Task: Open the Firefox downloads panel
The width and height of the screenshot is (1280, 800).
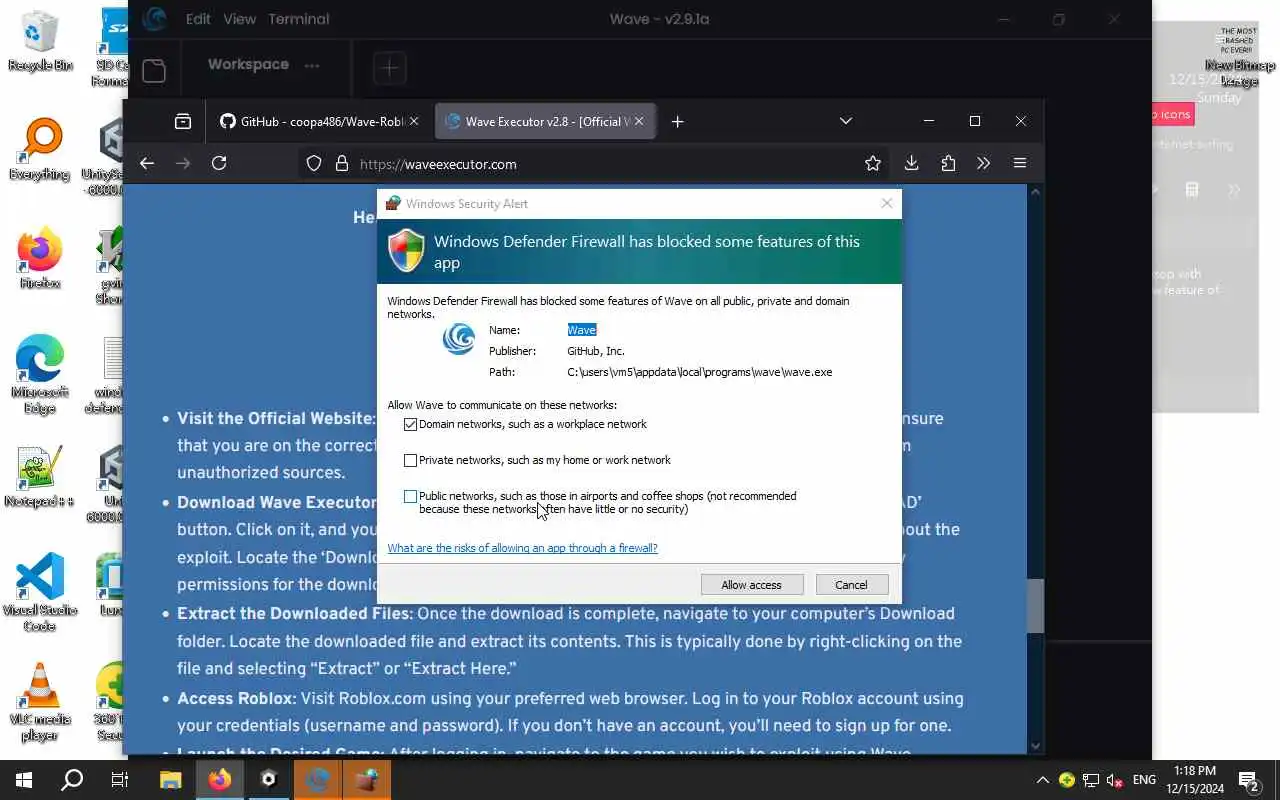Action: click(x=911, y=163)
